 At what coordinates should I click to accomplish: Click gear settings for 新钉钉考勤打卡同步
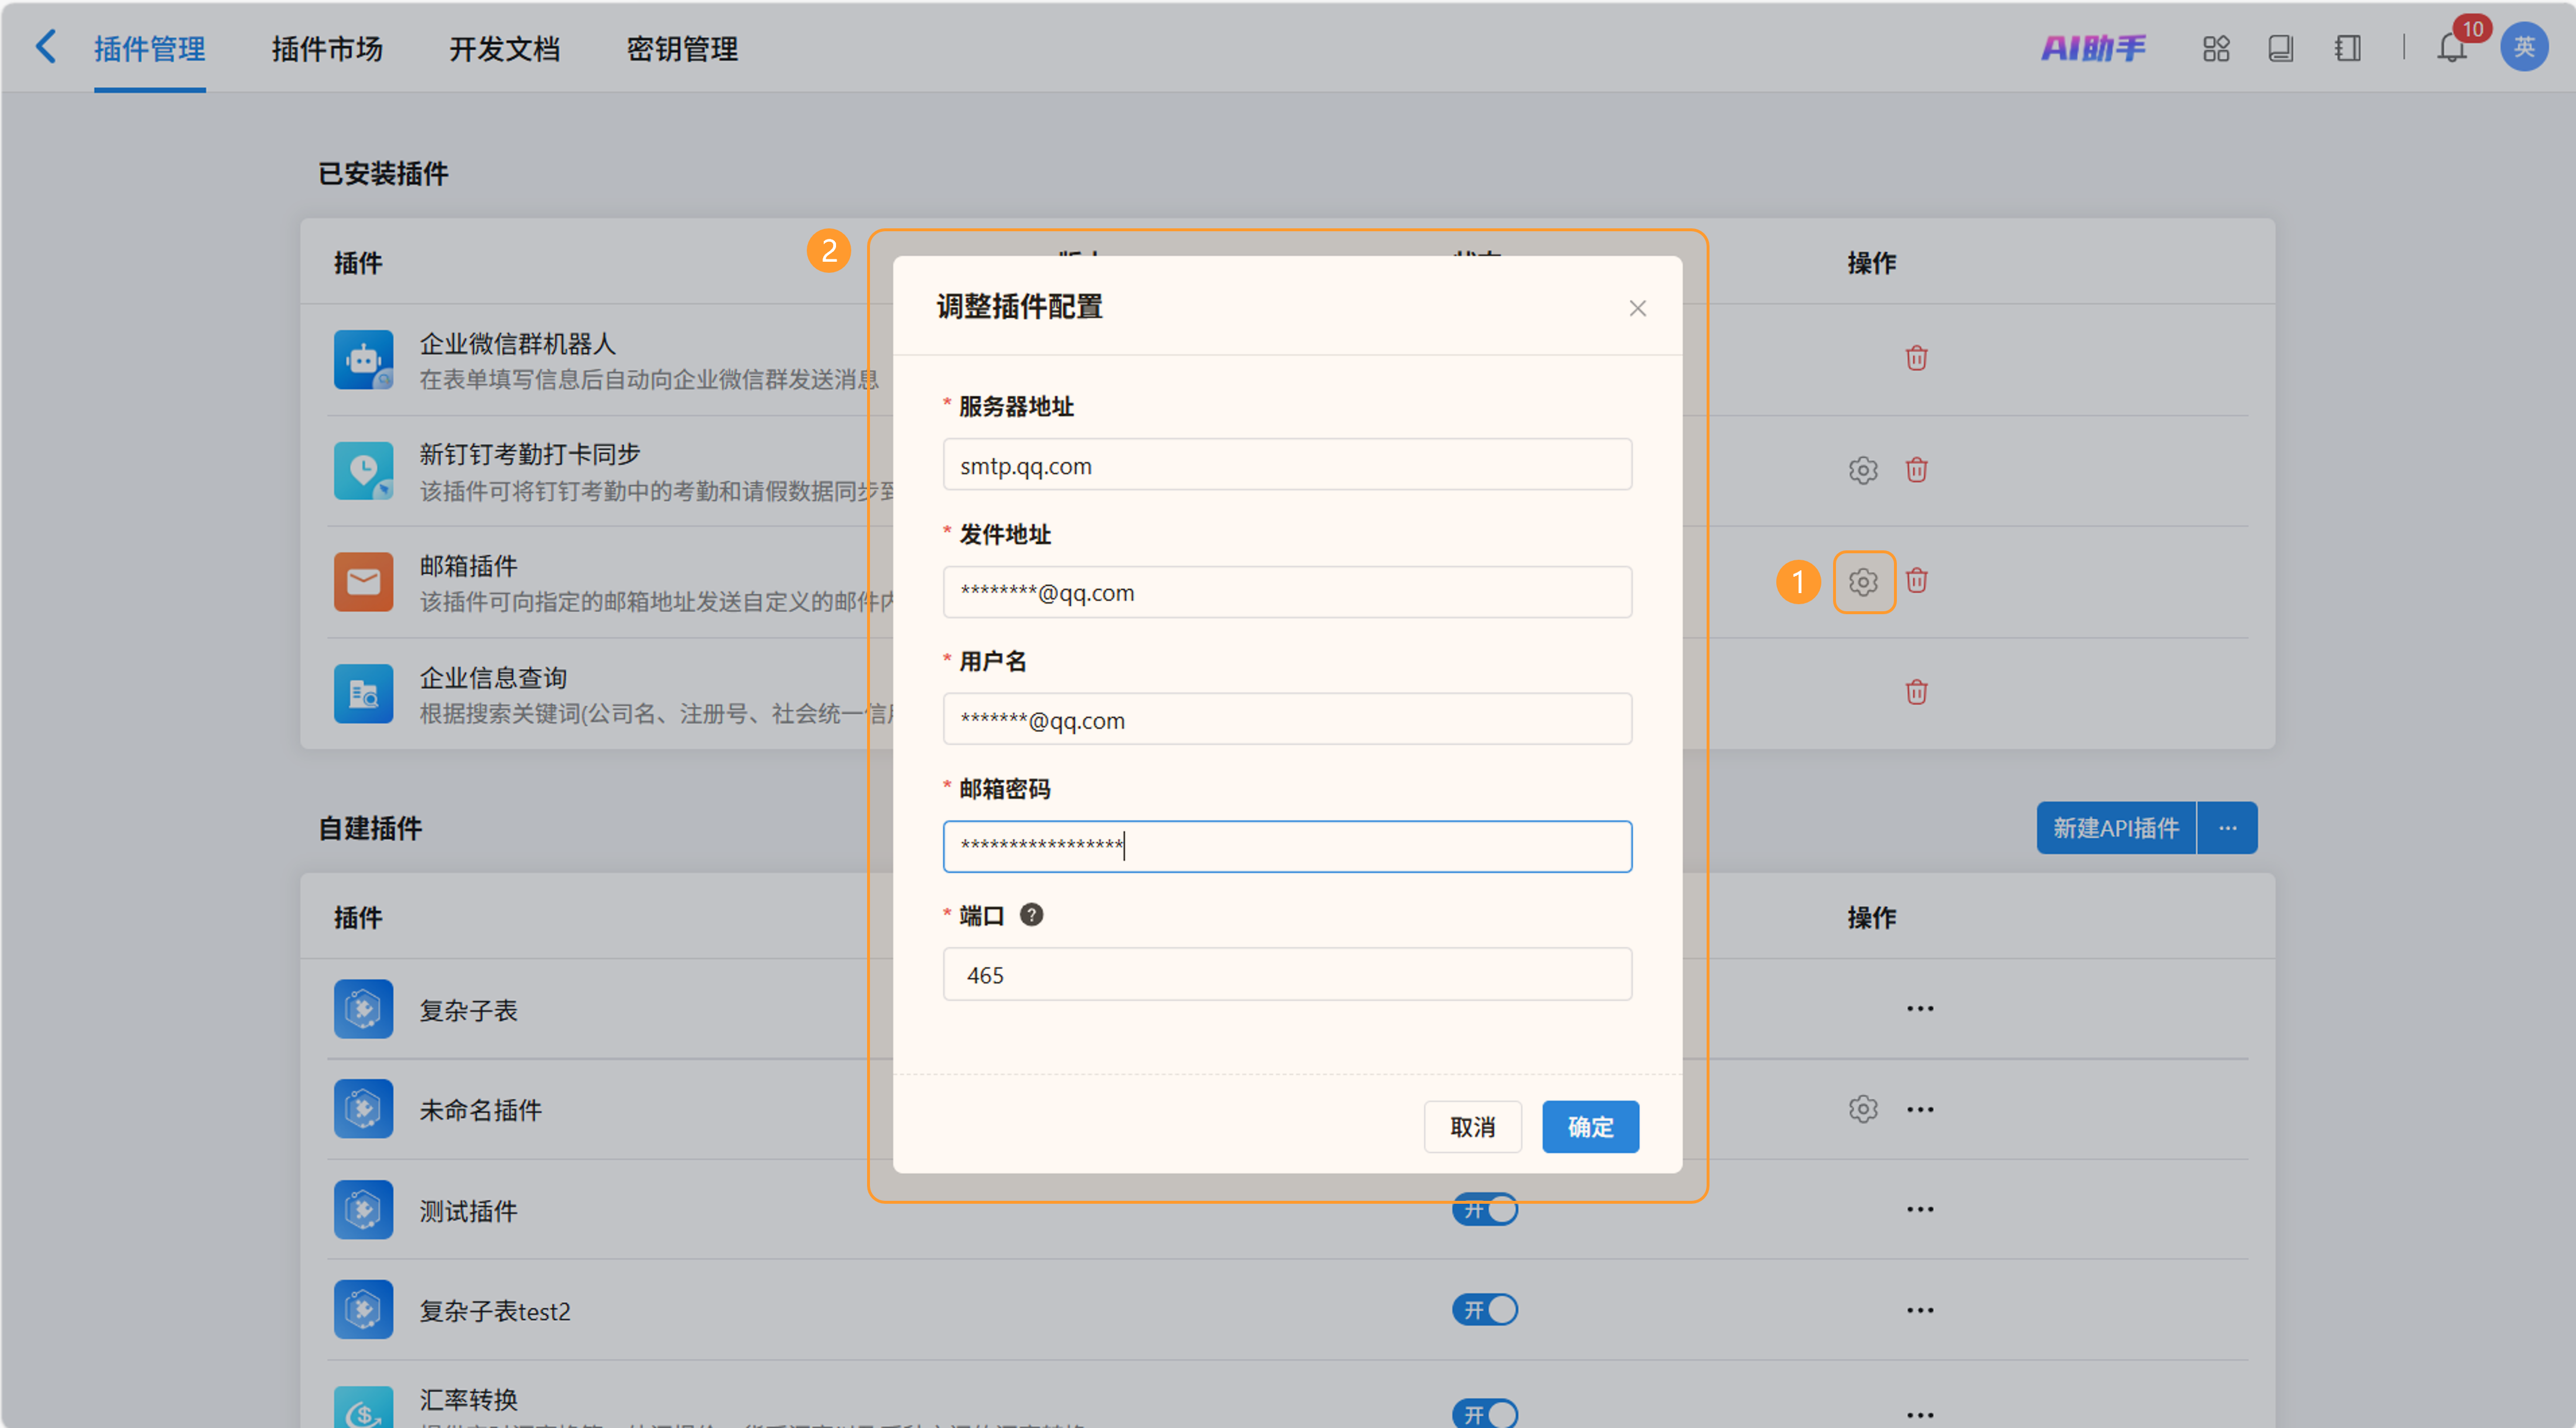click(1862, 470)
